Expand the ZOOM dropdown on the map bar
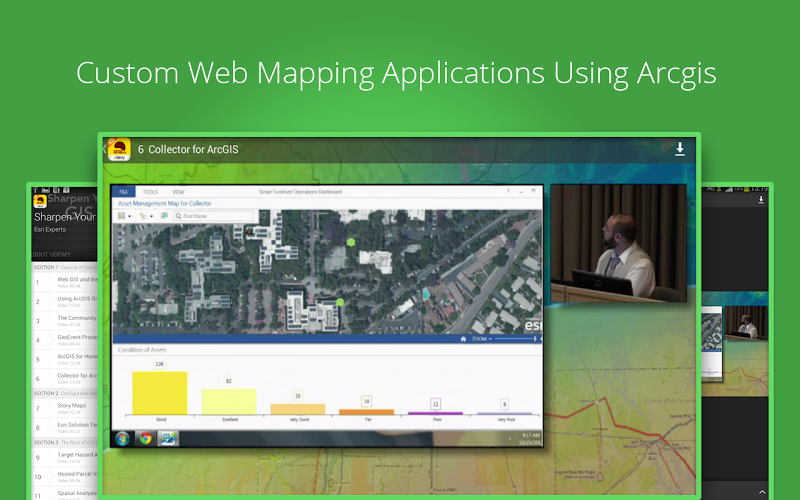 tap(482, 339)
